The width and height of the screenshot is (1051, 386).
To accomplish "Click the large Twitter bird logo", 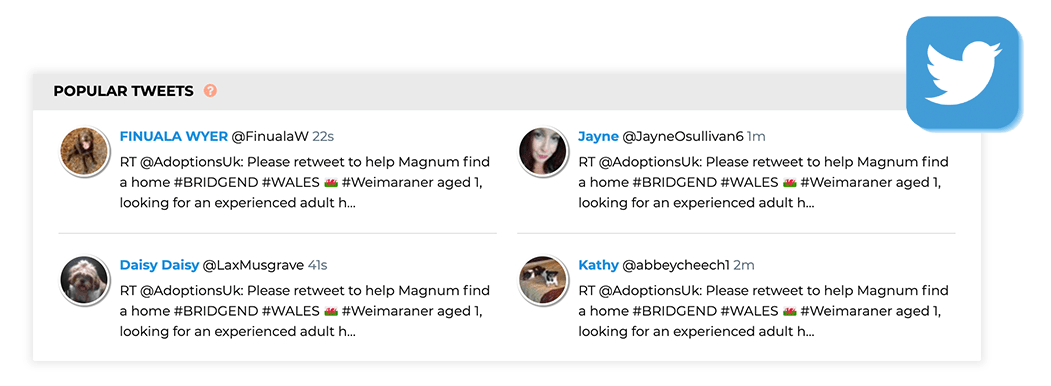I will (963, 72).
